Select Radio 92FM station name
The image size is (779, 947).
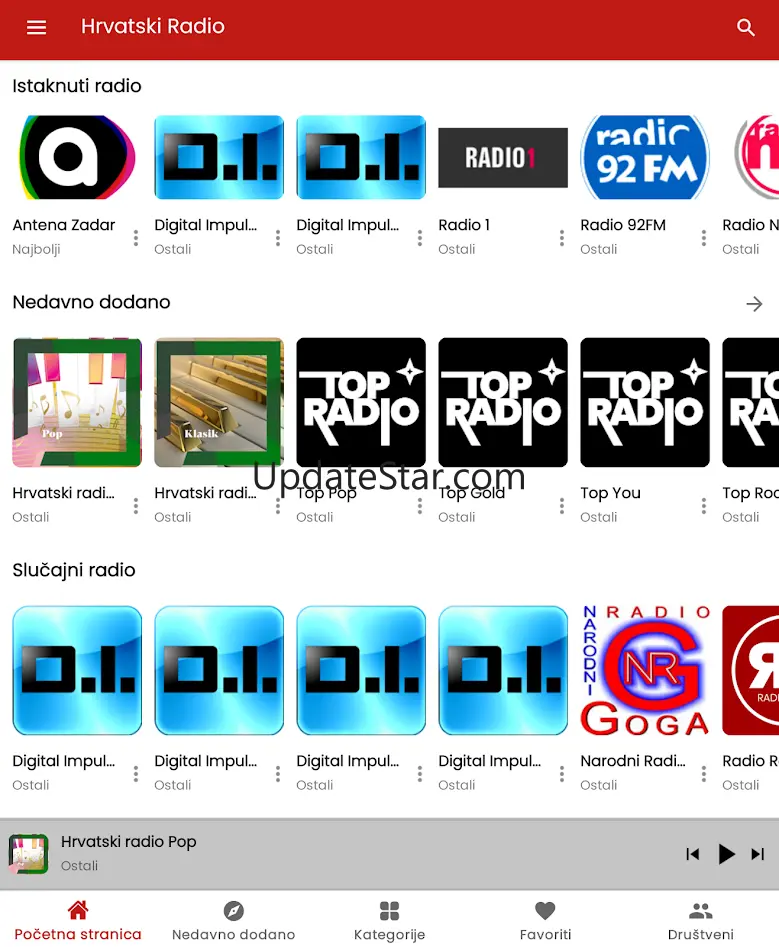[x=623, y=225]
